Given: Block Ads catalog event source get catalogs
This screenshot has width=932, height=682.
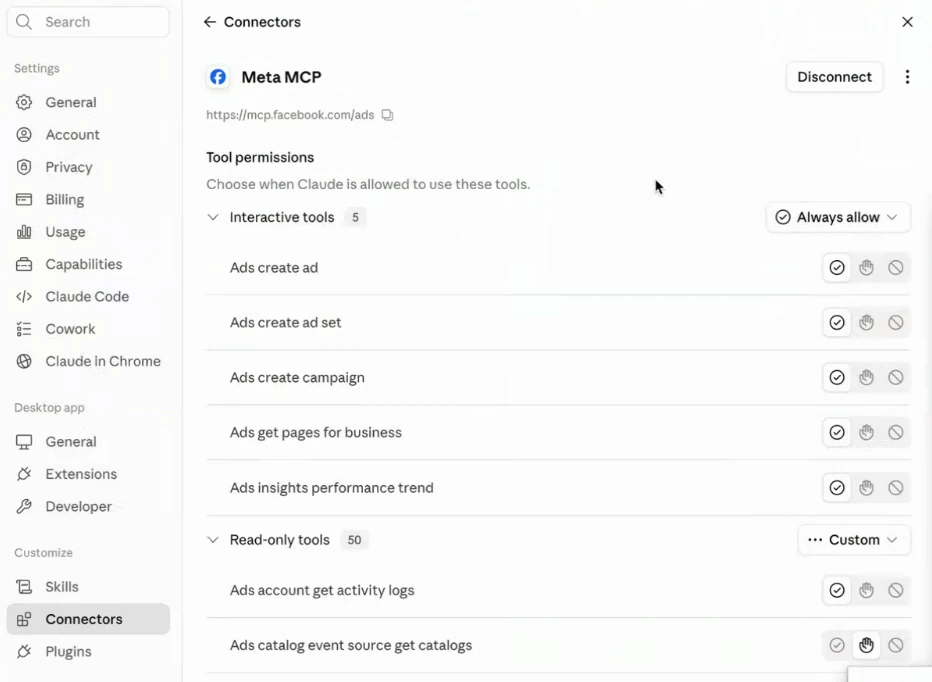Looking at the screenshot, I should tap(896, 645).
